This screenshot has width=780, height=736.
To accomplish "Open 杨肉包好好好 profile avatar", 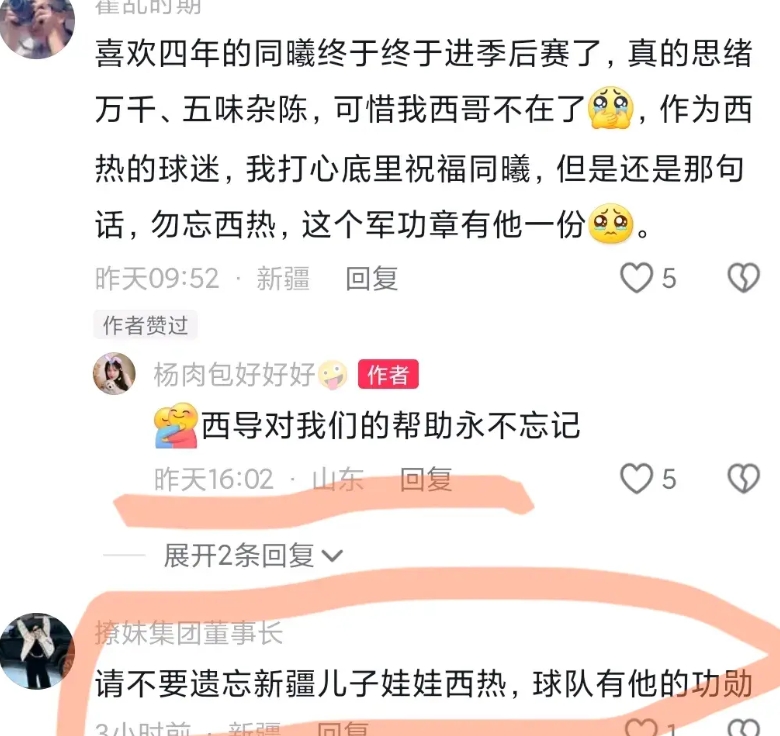I will pyautogui.click(x=114, y=373).
